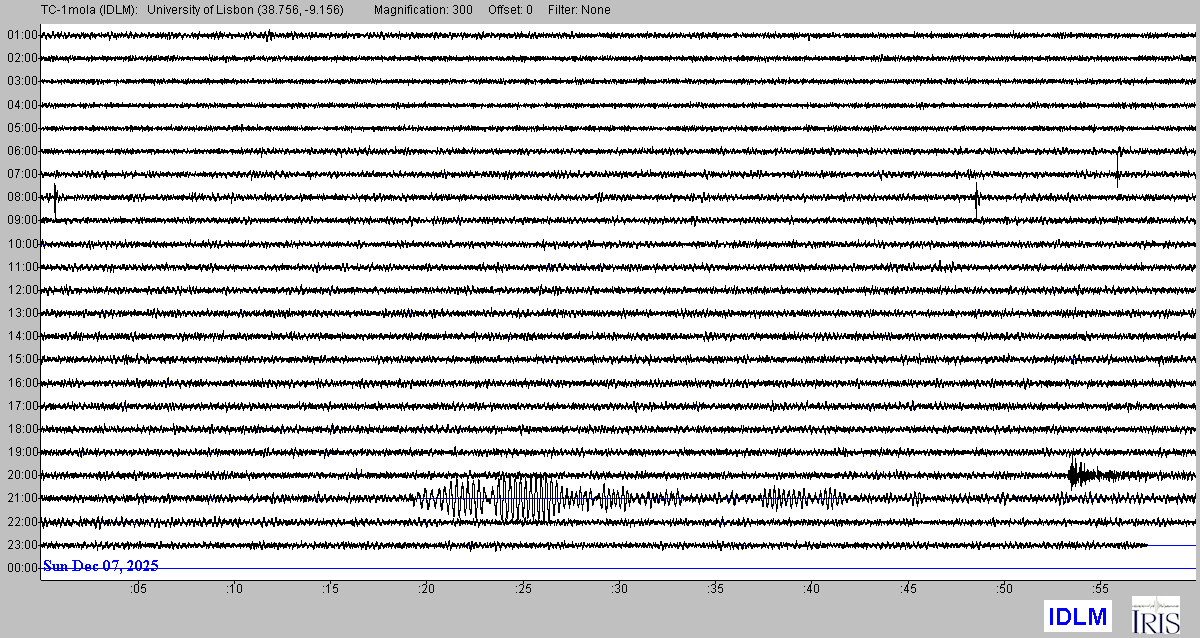Click the earthquake arrival on the 20:00 trace

click(1075, 474)
